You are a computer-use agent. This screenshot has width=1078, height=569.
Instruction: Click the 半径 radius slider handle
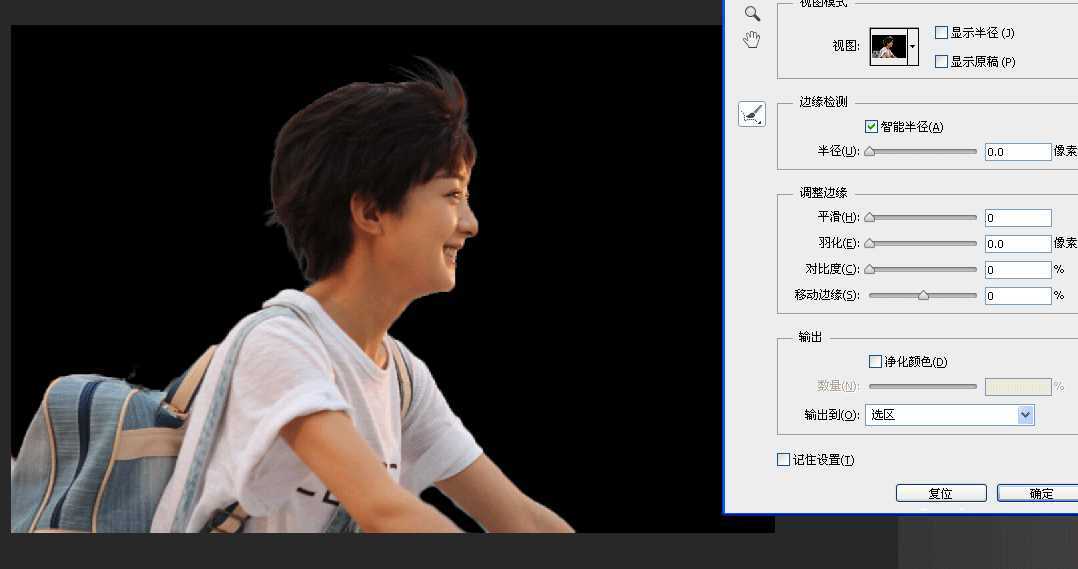(x=870, y=152)
